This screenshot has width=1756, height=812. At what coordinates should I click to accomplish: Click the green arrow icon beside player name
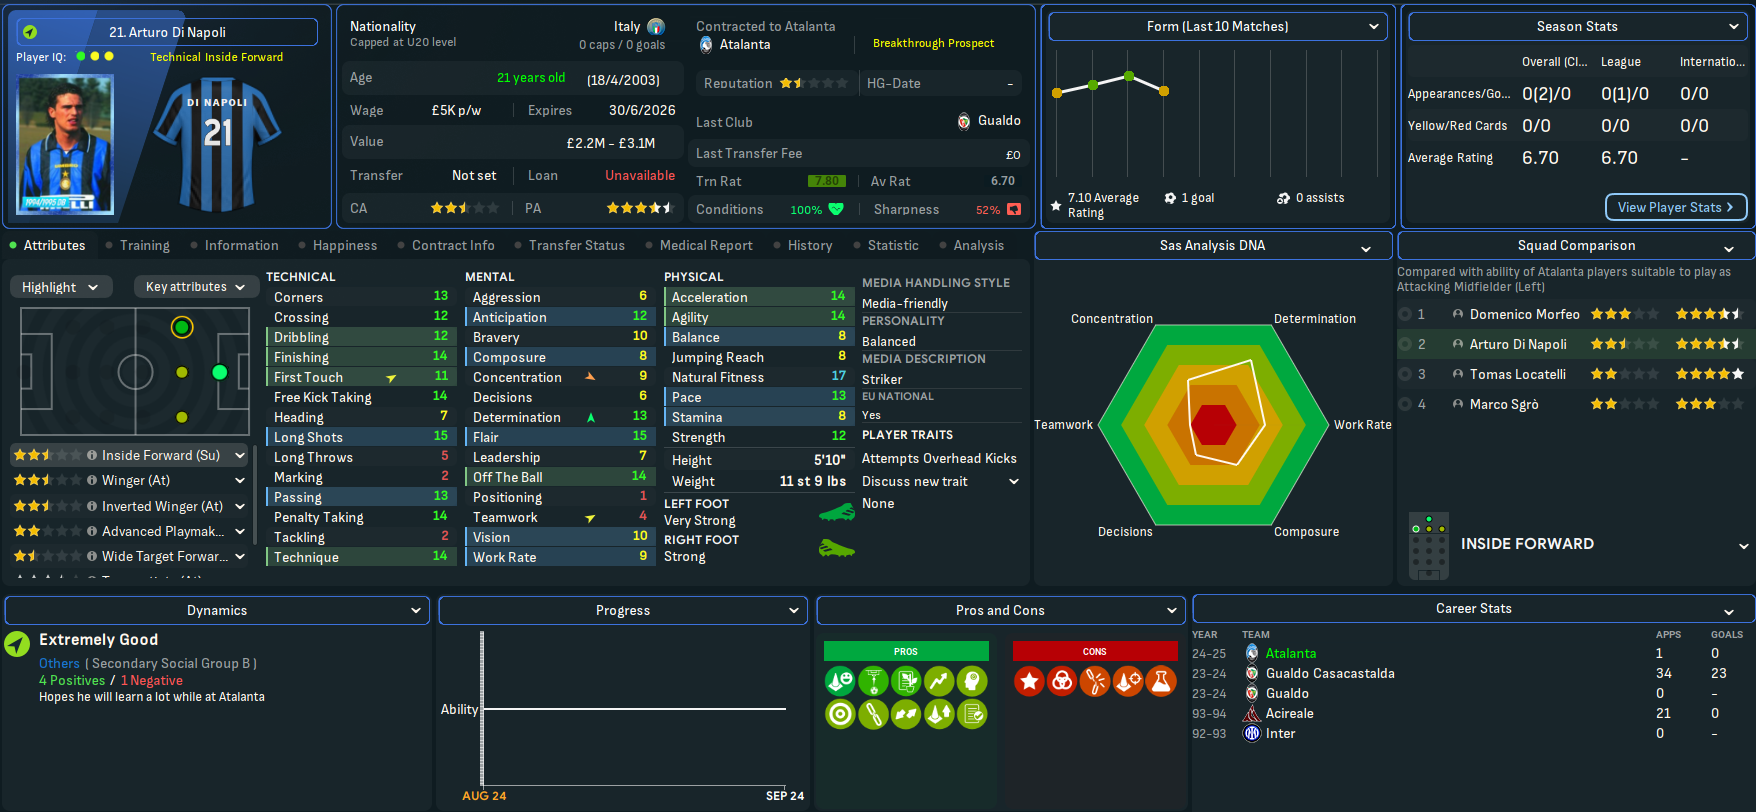click(x=30, y=32)
